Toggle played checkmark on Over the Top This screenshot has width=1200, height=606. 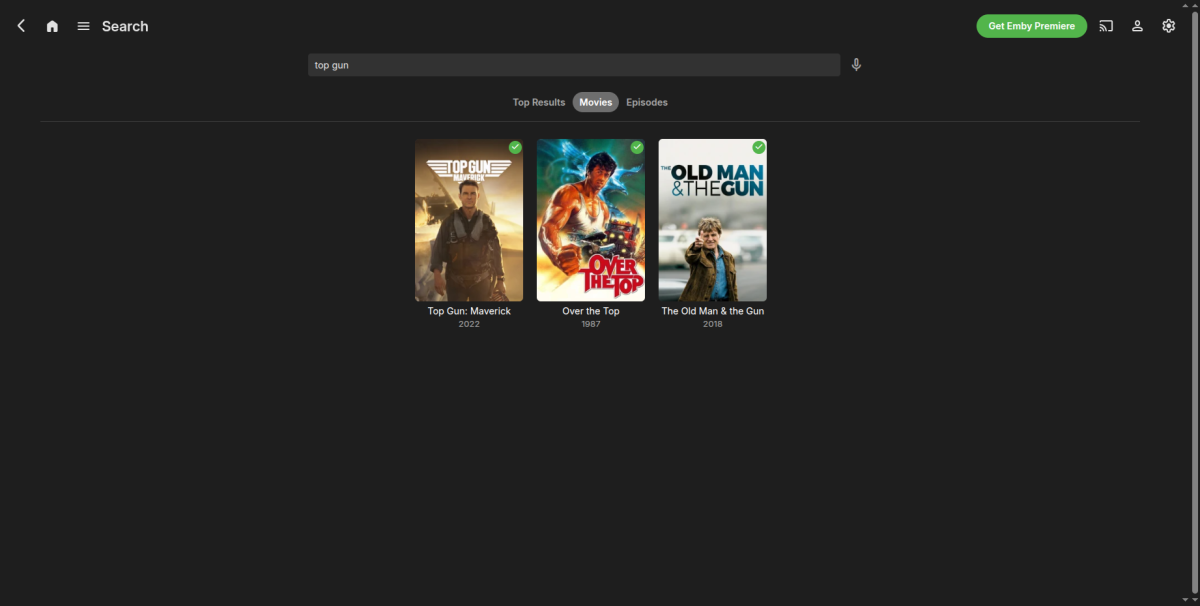(637, 147)
